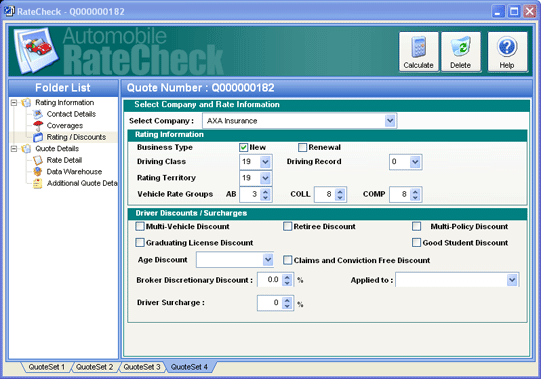Select Rating / Discounts tree item
This screenshot has height=379, width=541.
76,137
